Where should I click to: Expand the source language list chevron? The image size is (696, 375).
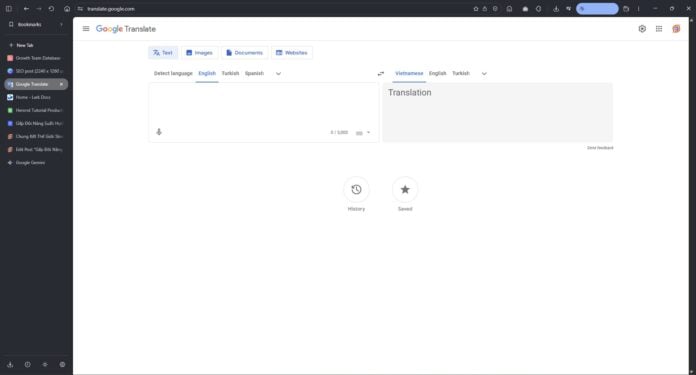[x=278, y=74]
